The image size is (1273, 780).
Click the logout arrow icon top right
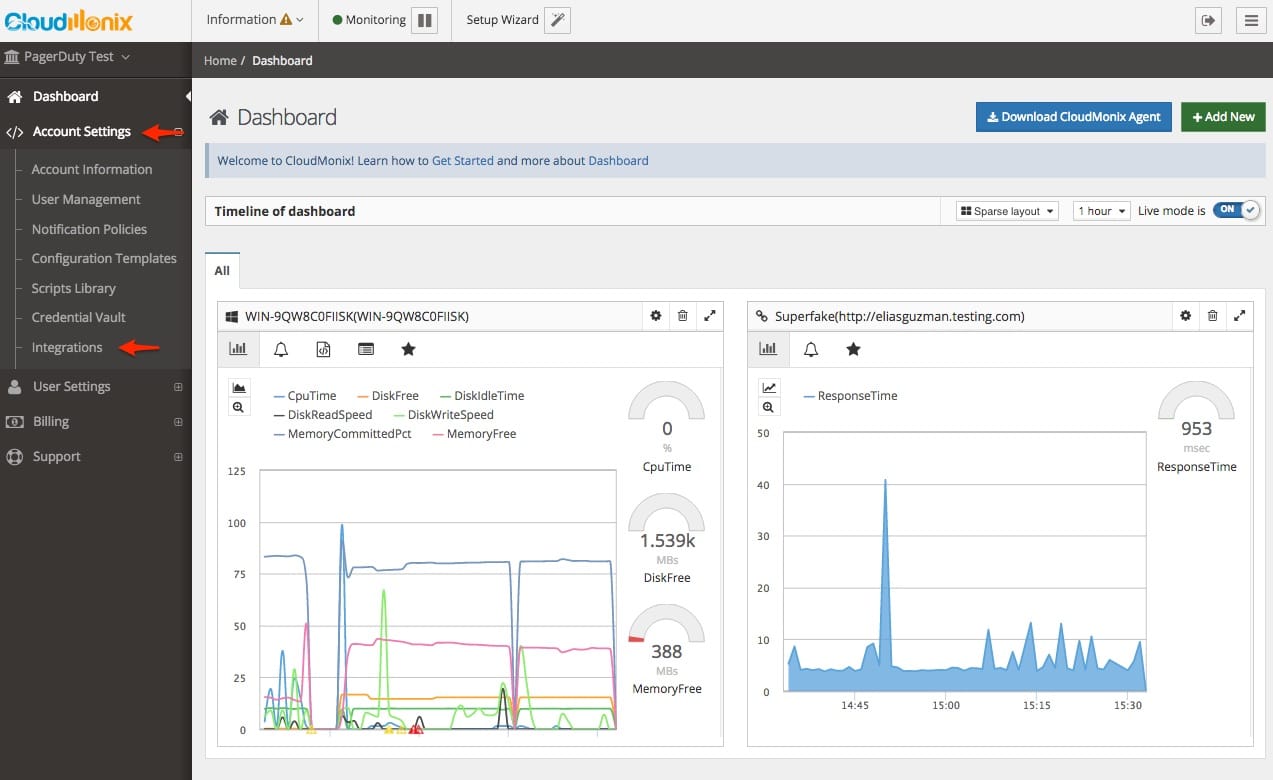(x=1209, y=20)
